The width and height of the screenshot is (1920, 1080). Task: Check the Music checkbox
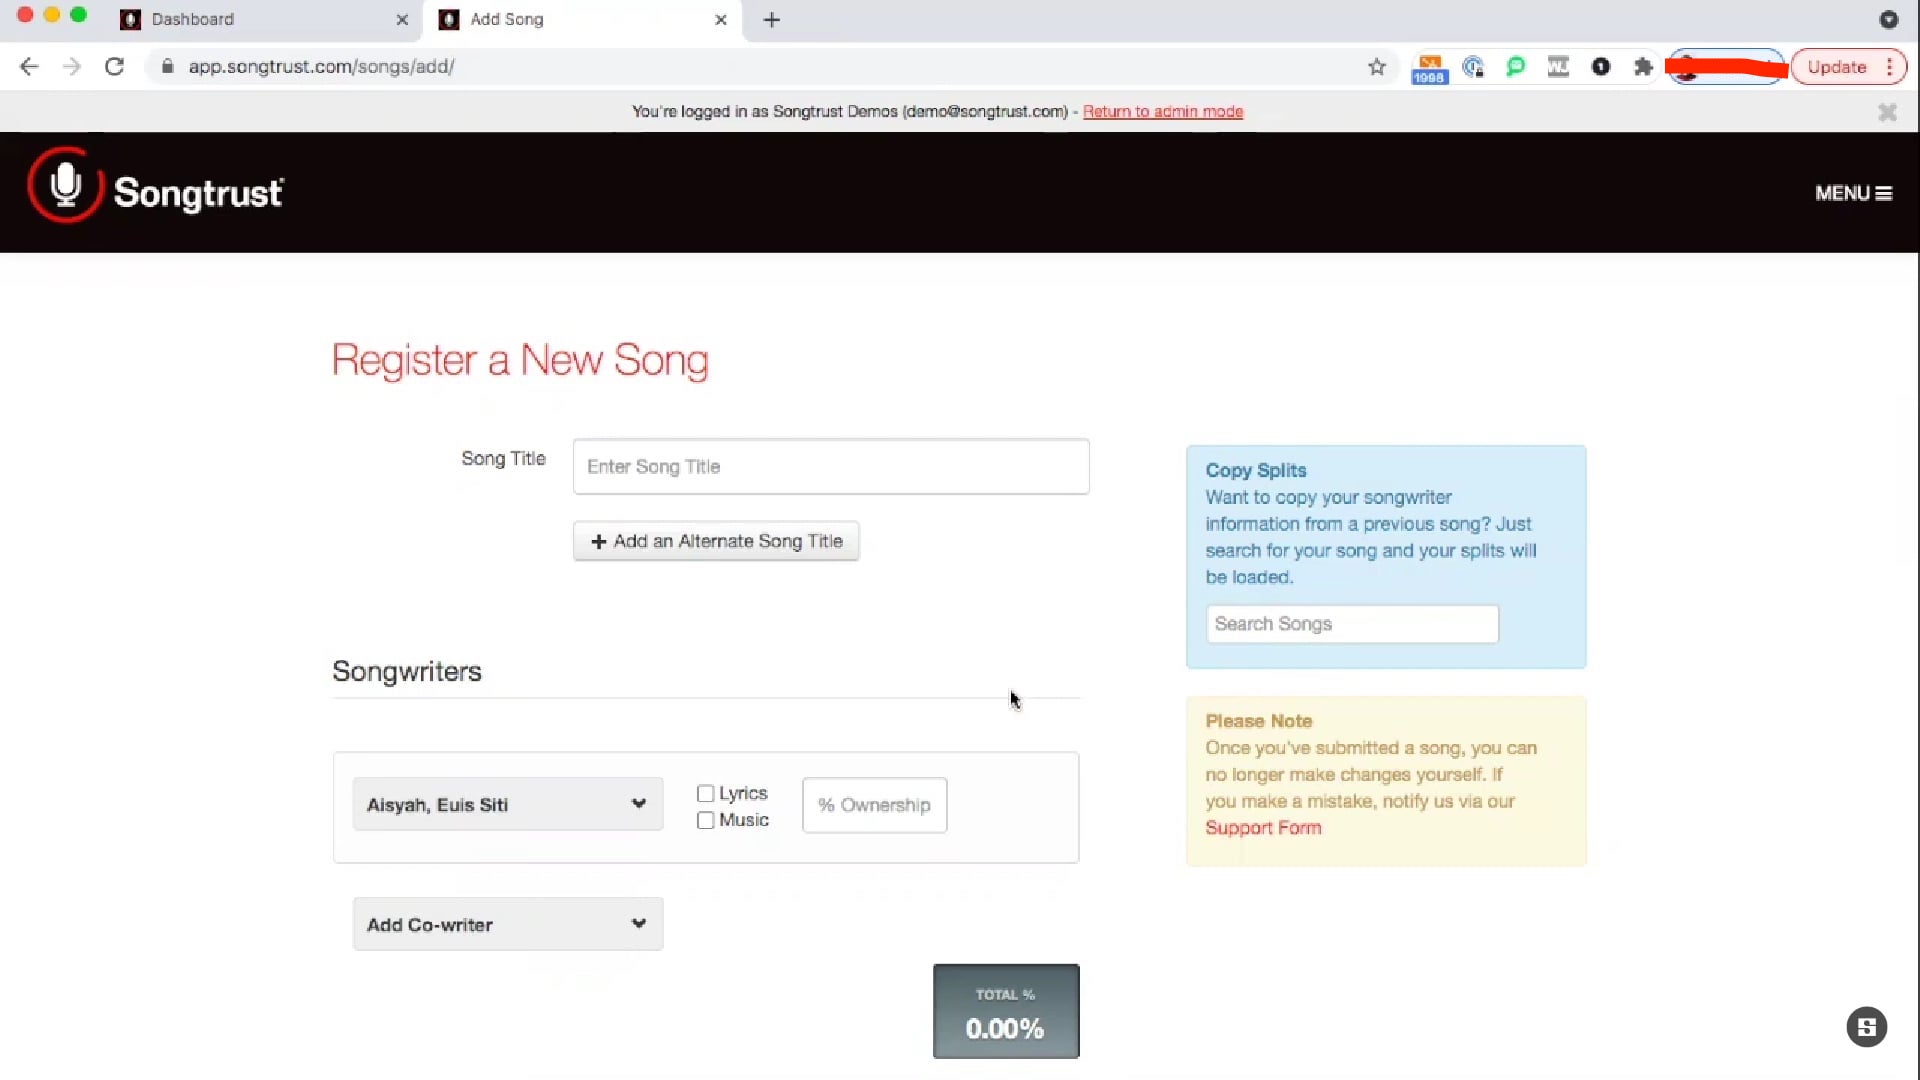coord(705,820)
